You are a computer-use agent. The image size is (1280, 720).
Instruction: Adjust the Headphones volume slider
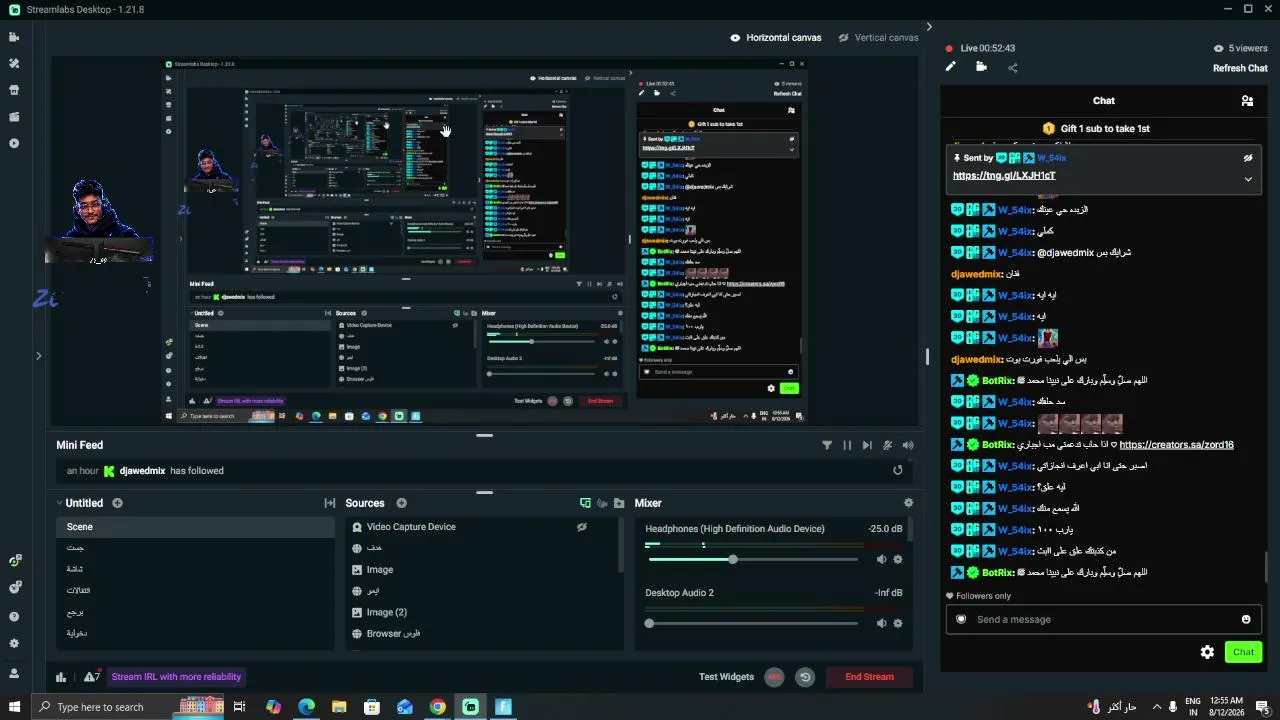(x=753, y=560)
